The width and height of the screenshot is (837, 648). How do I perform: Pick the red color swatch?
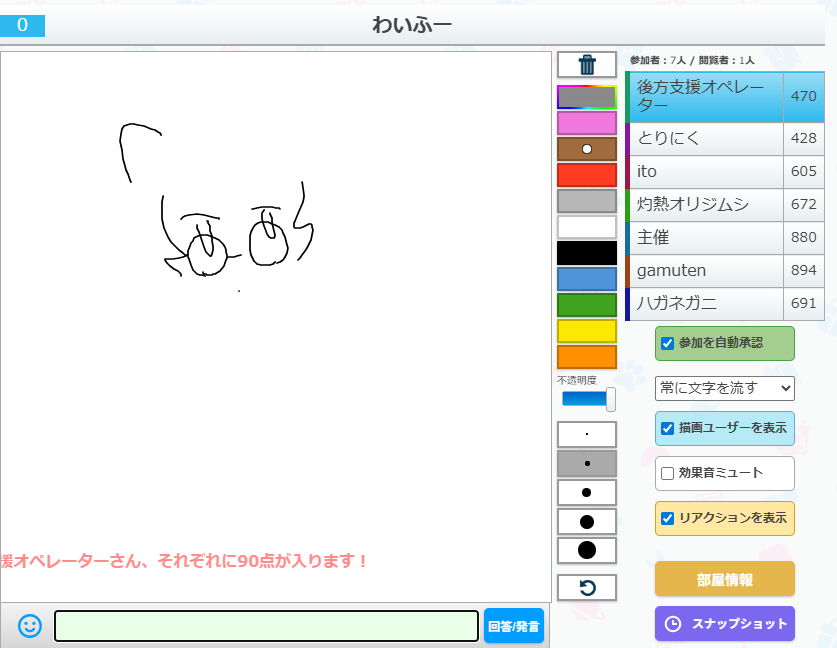(587, 175)
